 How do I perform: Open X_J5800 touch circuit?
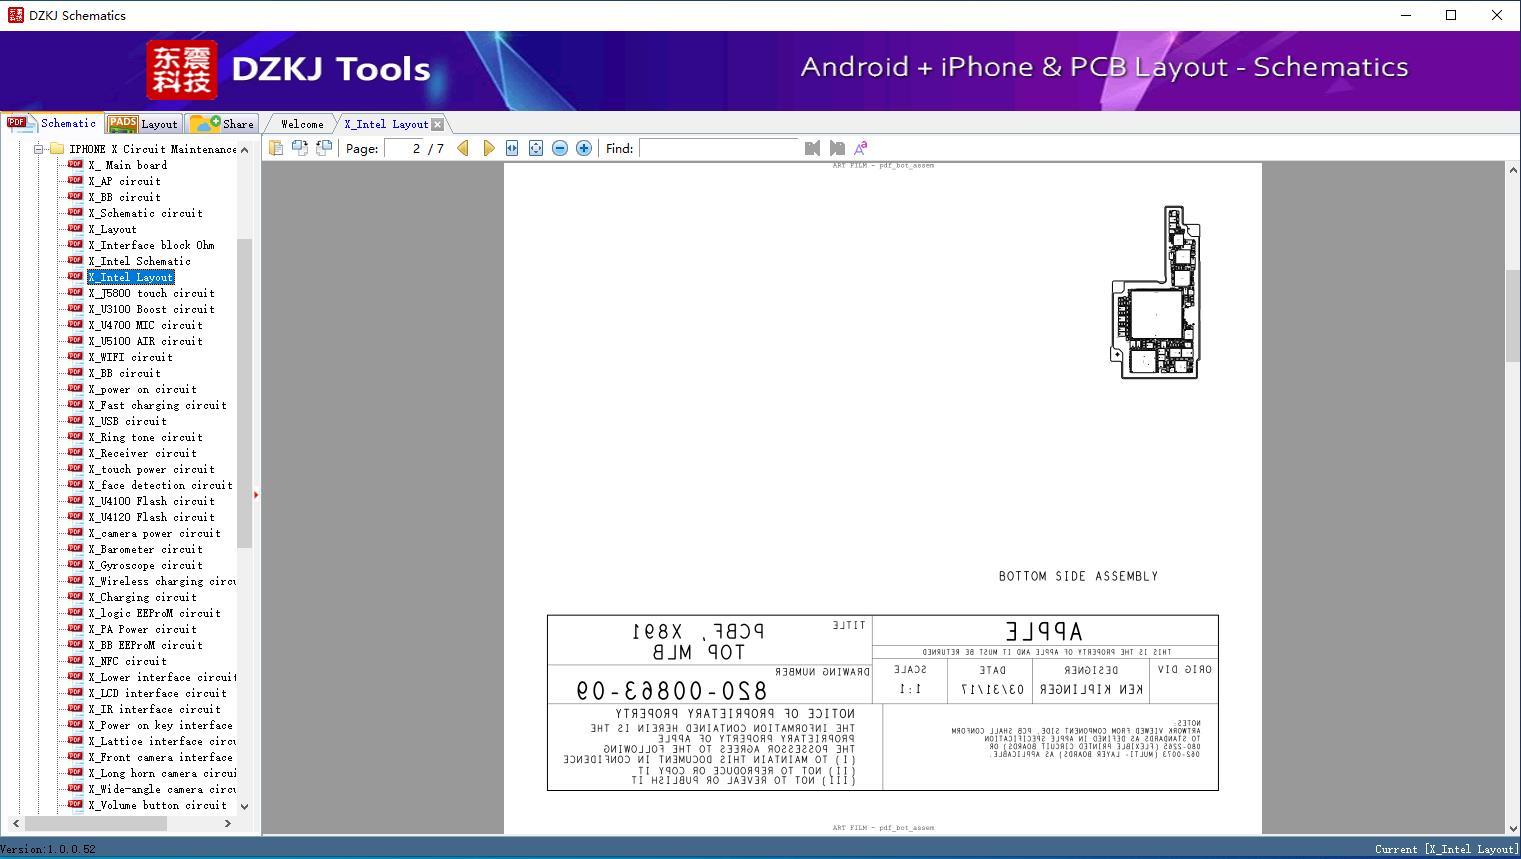pos(151,293)
